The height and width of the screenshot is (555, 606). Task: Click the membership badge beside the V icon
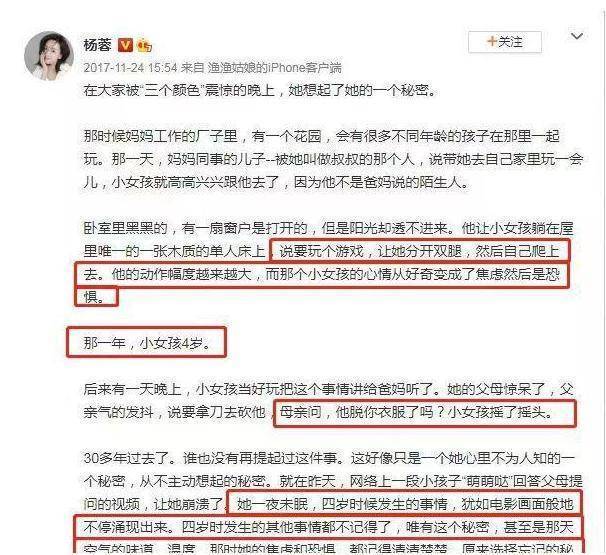click(144, 45)
